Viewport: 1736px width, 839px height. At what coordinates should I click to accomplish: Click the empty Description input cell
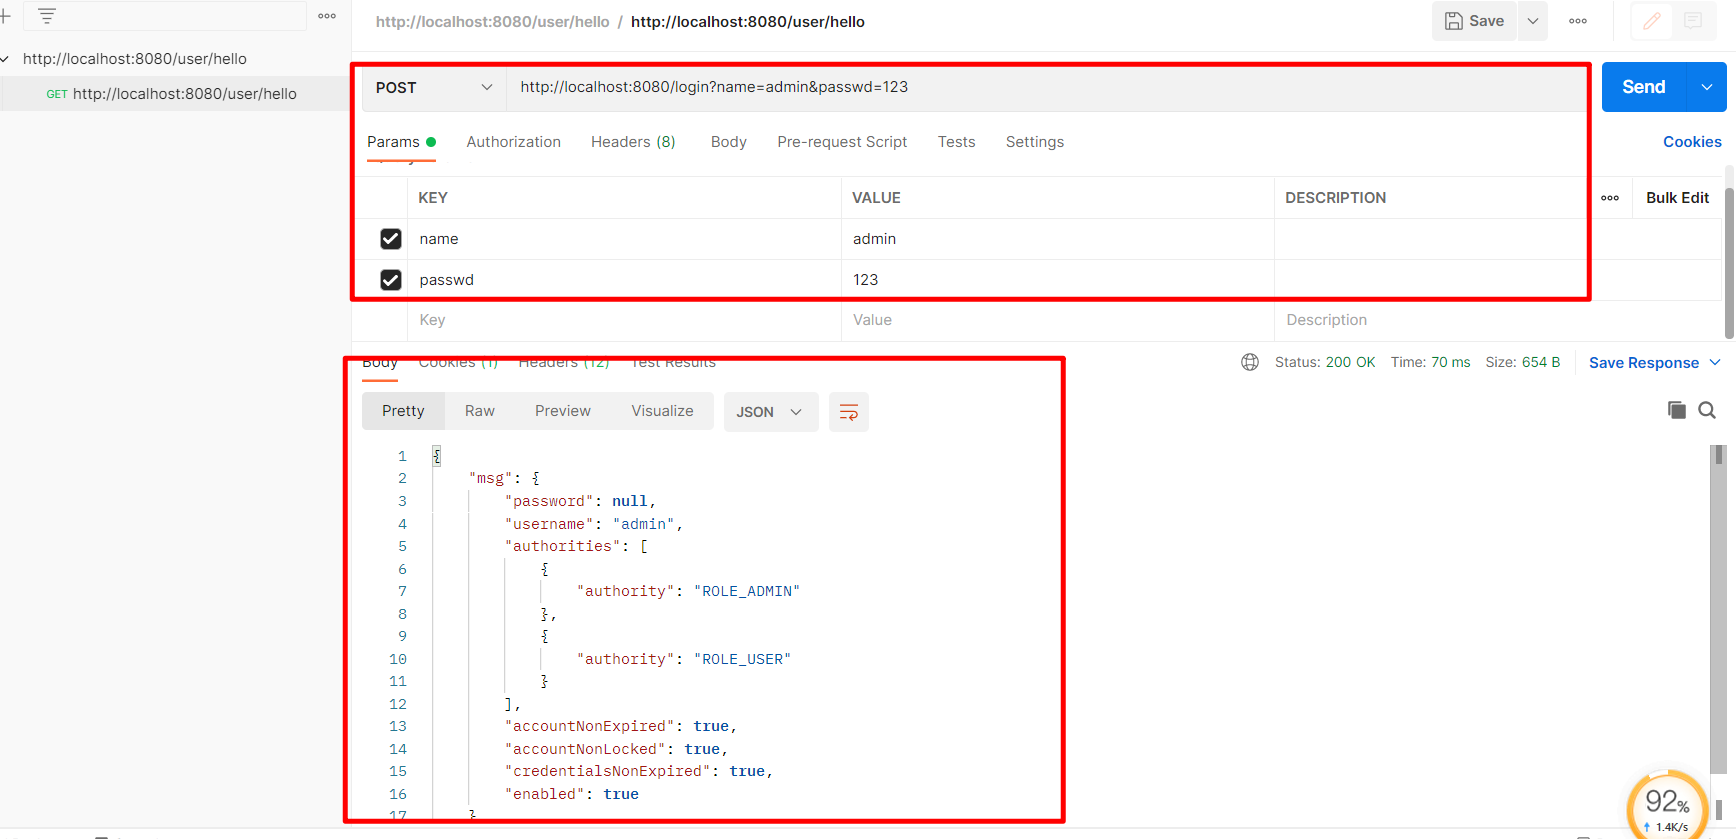(1497, 320)
